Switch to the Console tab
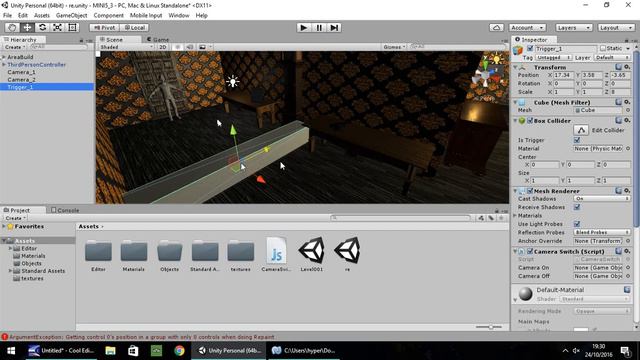The image size is (640, 360). coord(65,210)
